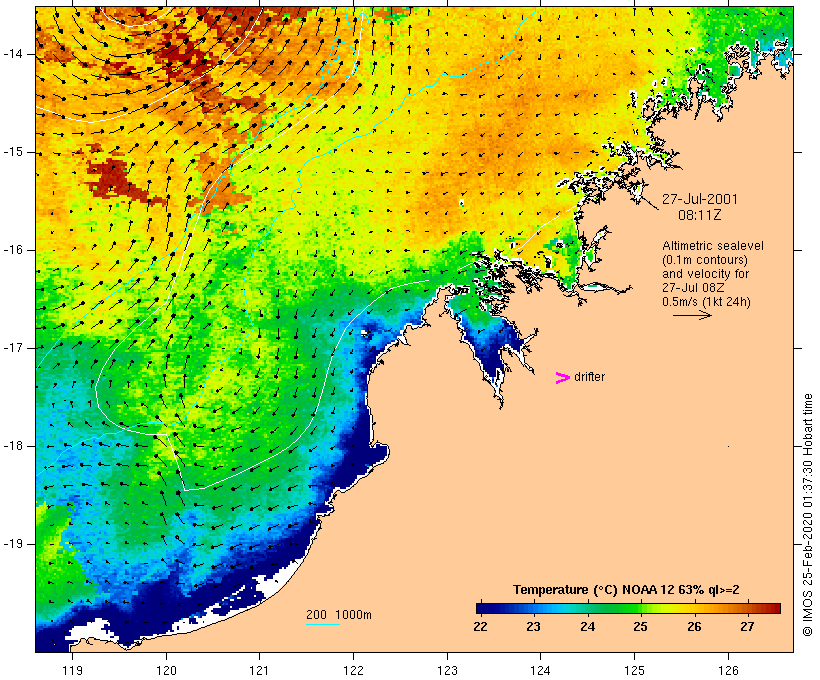This screenshot has width=820, height=680.
Task: Click latitude axis label '-16'
Action: click(13, 250)
